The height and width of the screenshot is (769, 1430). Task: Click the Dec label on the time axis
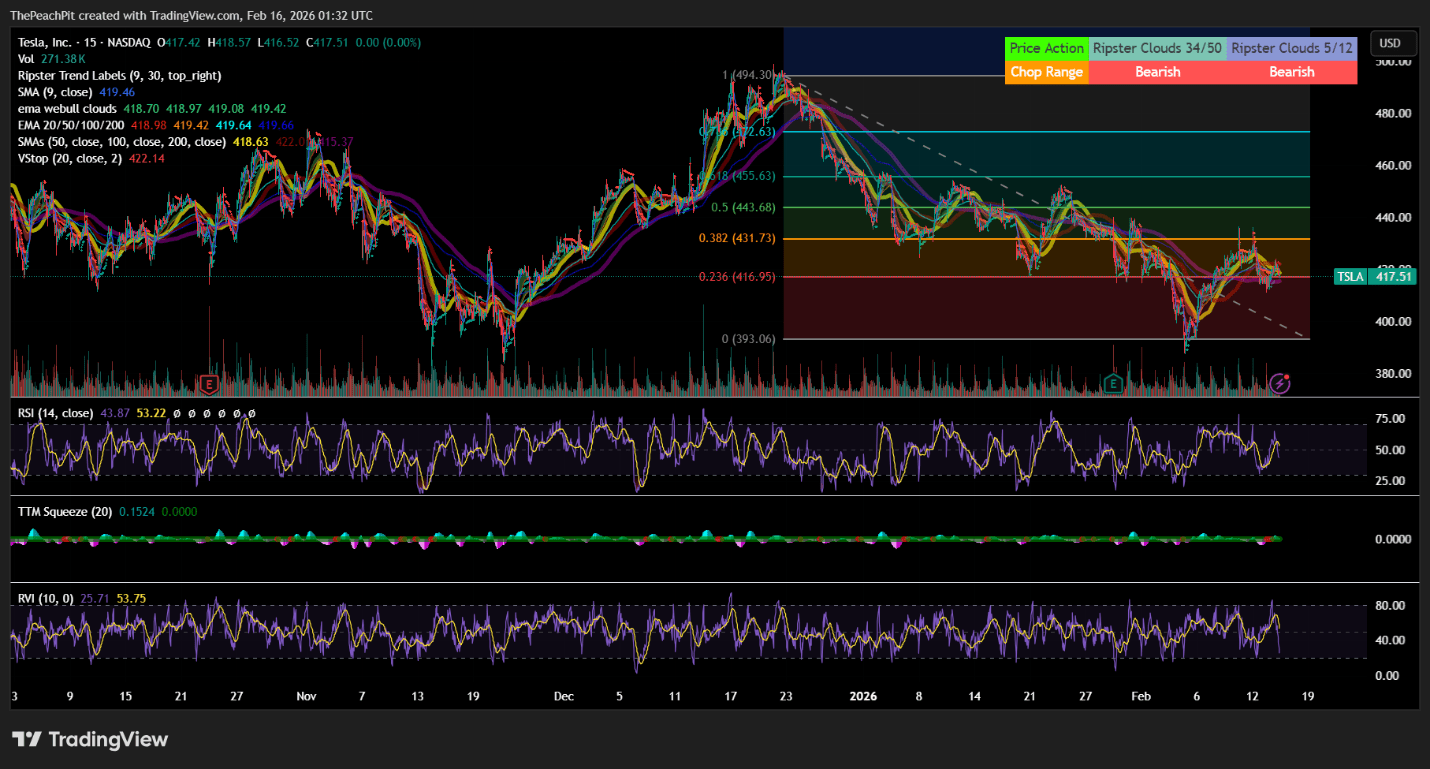(564, 696)
